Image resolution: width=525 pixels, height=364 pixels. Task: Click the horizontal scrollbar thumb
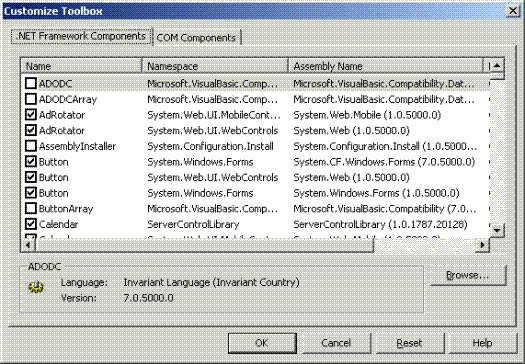tap(204, 245)
